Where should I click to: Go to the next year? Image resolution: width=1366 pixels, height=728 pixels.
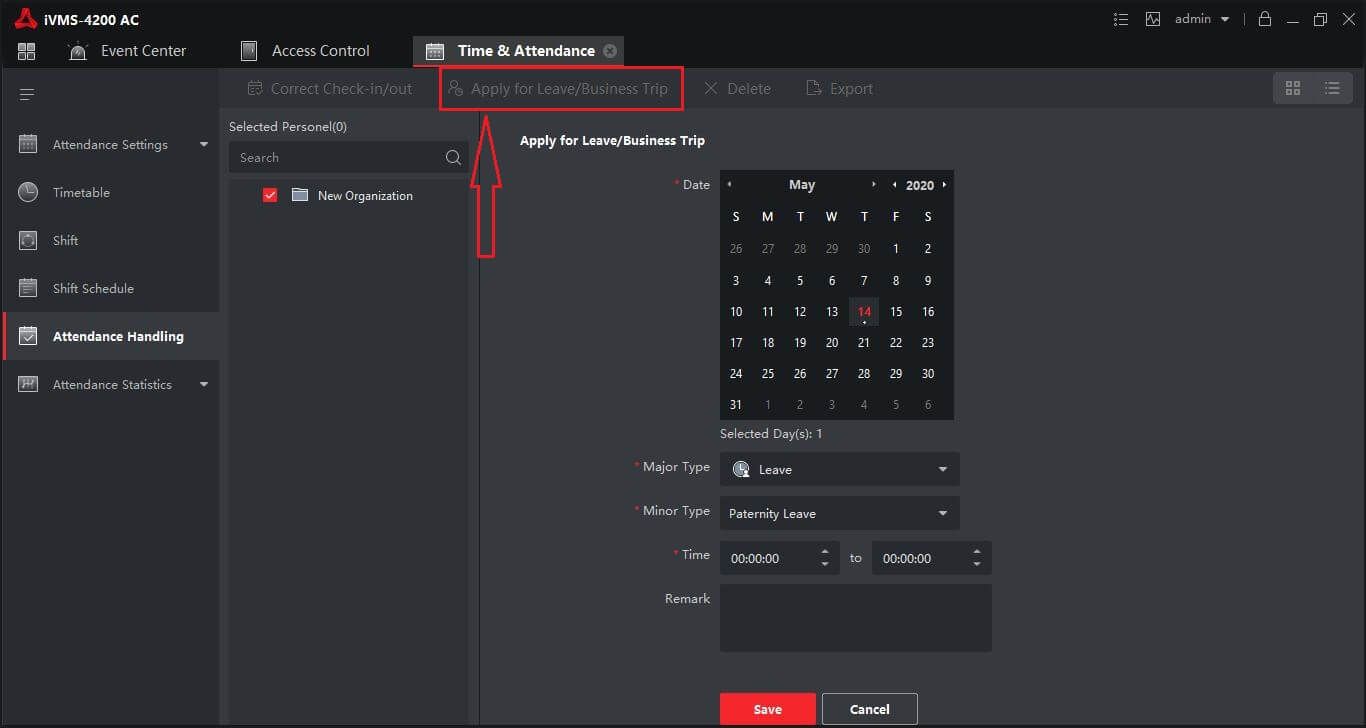click(x=944, y=185)
